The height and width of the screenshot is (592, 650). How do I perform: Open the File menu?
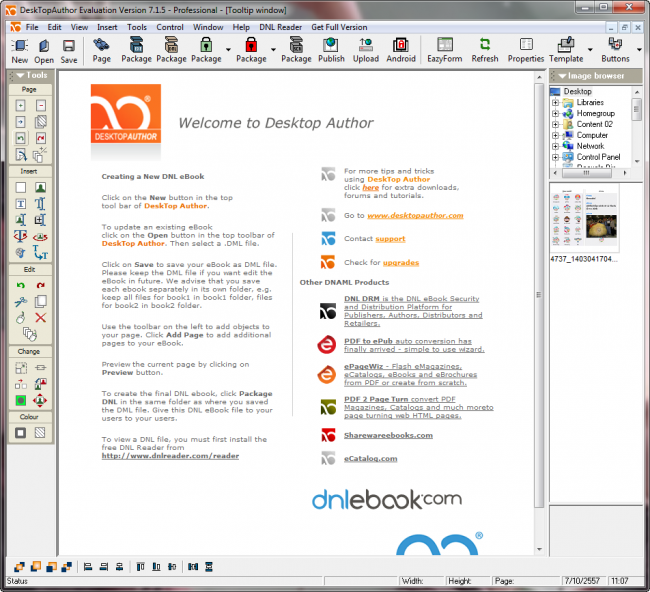coord(32,27)
